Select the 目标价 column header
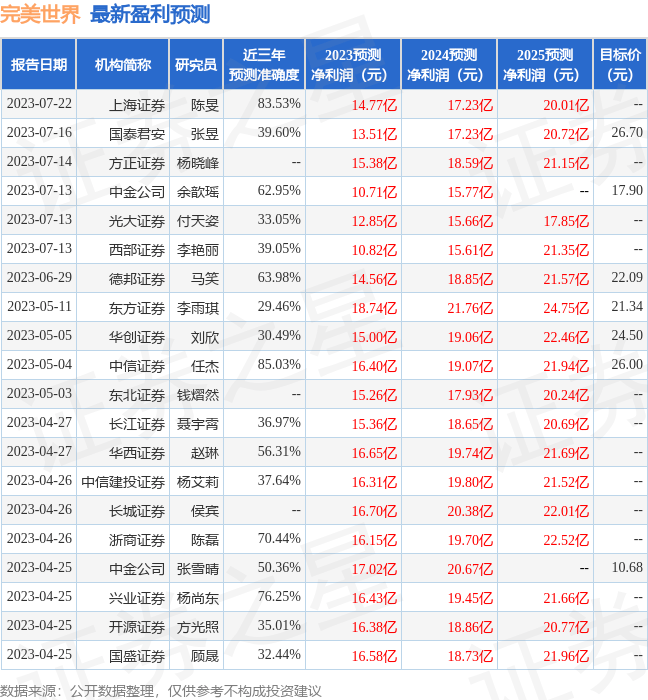The image size is (648, 700). tap(620, 64)
